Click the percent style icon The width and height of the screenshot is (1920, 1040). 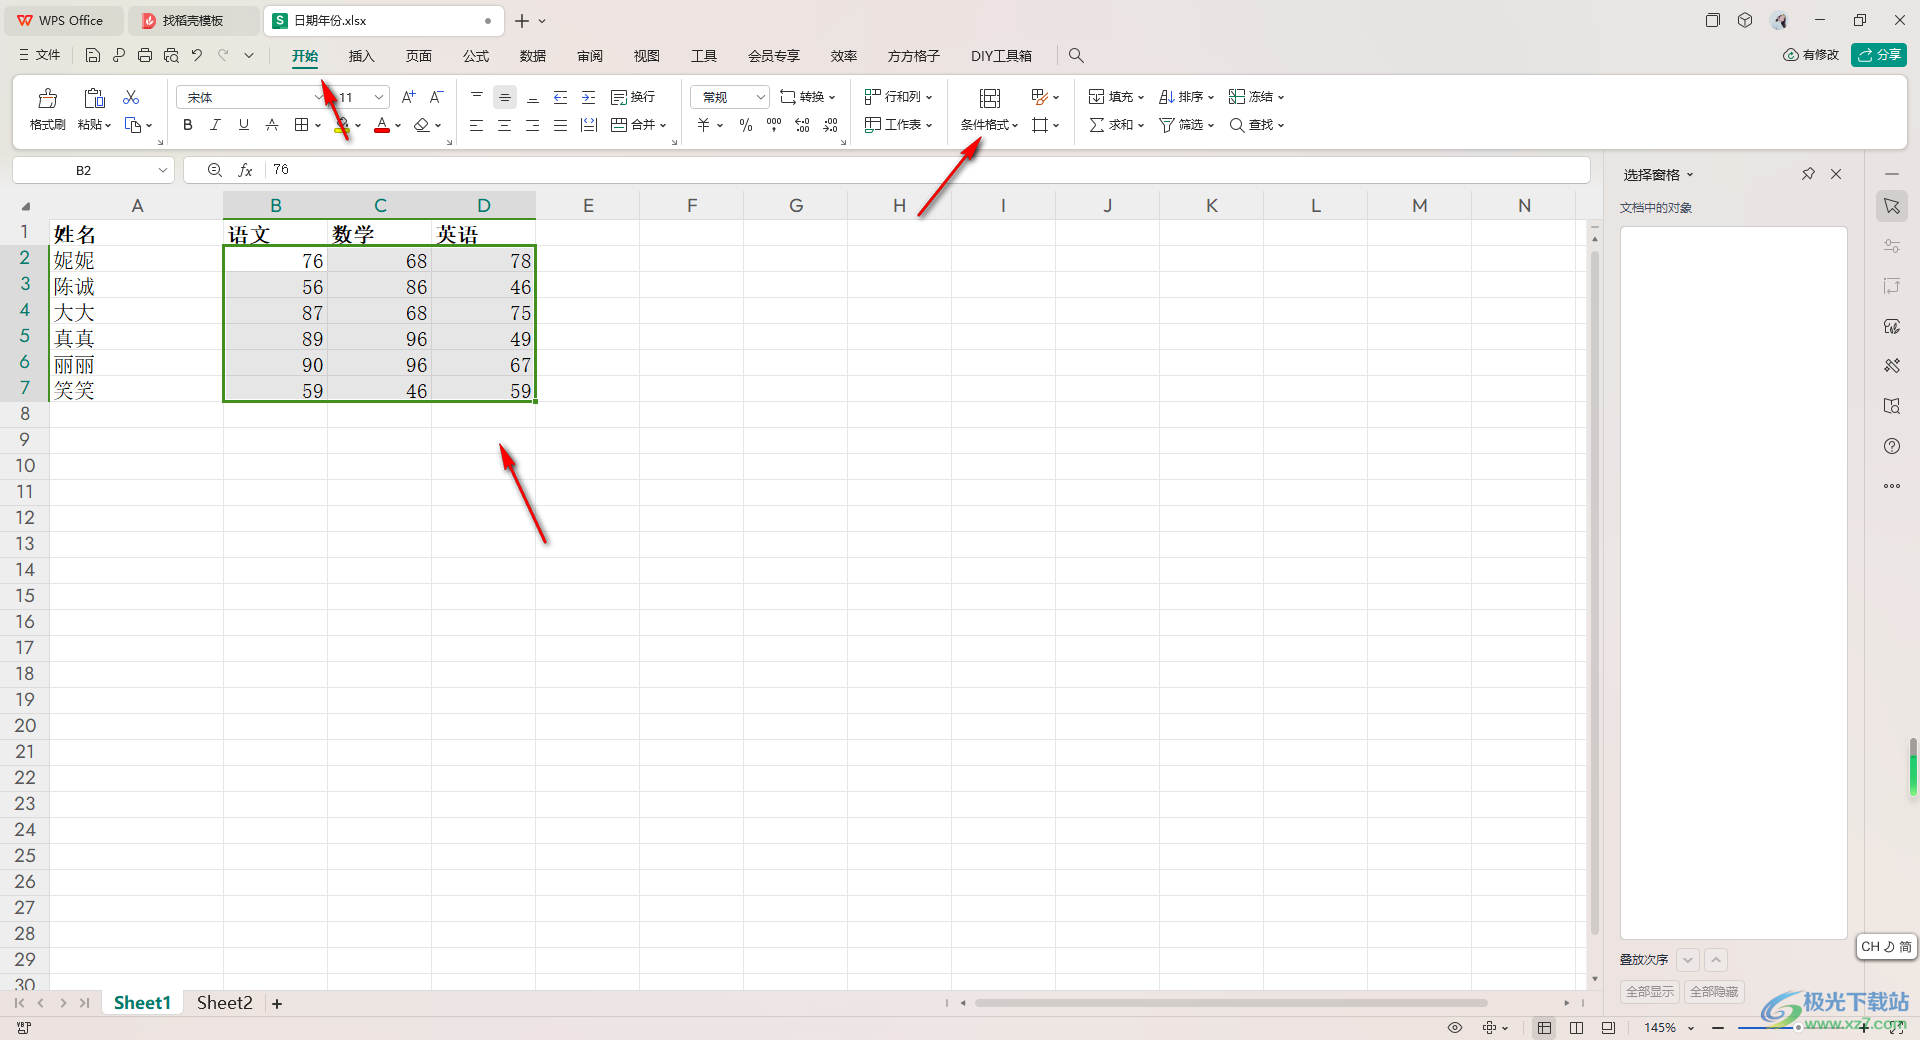[746, 125]
